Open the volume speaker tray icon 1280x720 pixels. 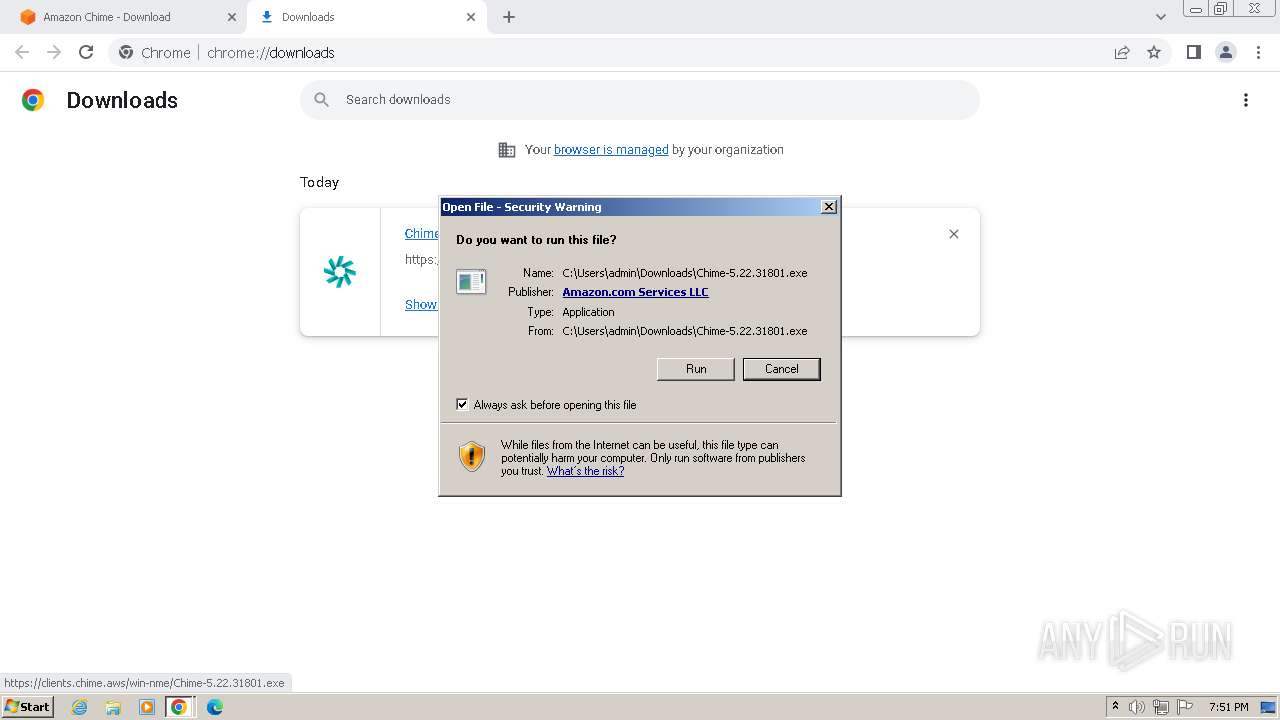[1137, 707]
